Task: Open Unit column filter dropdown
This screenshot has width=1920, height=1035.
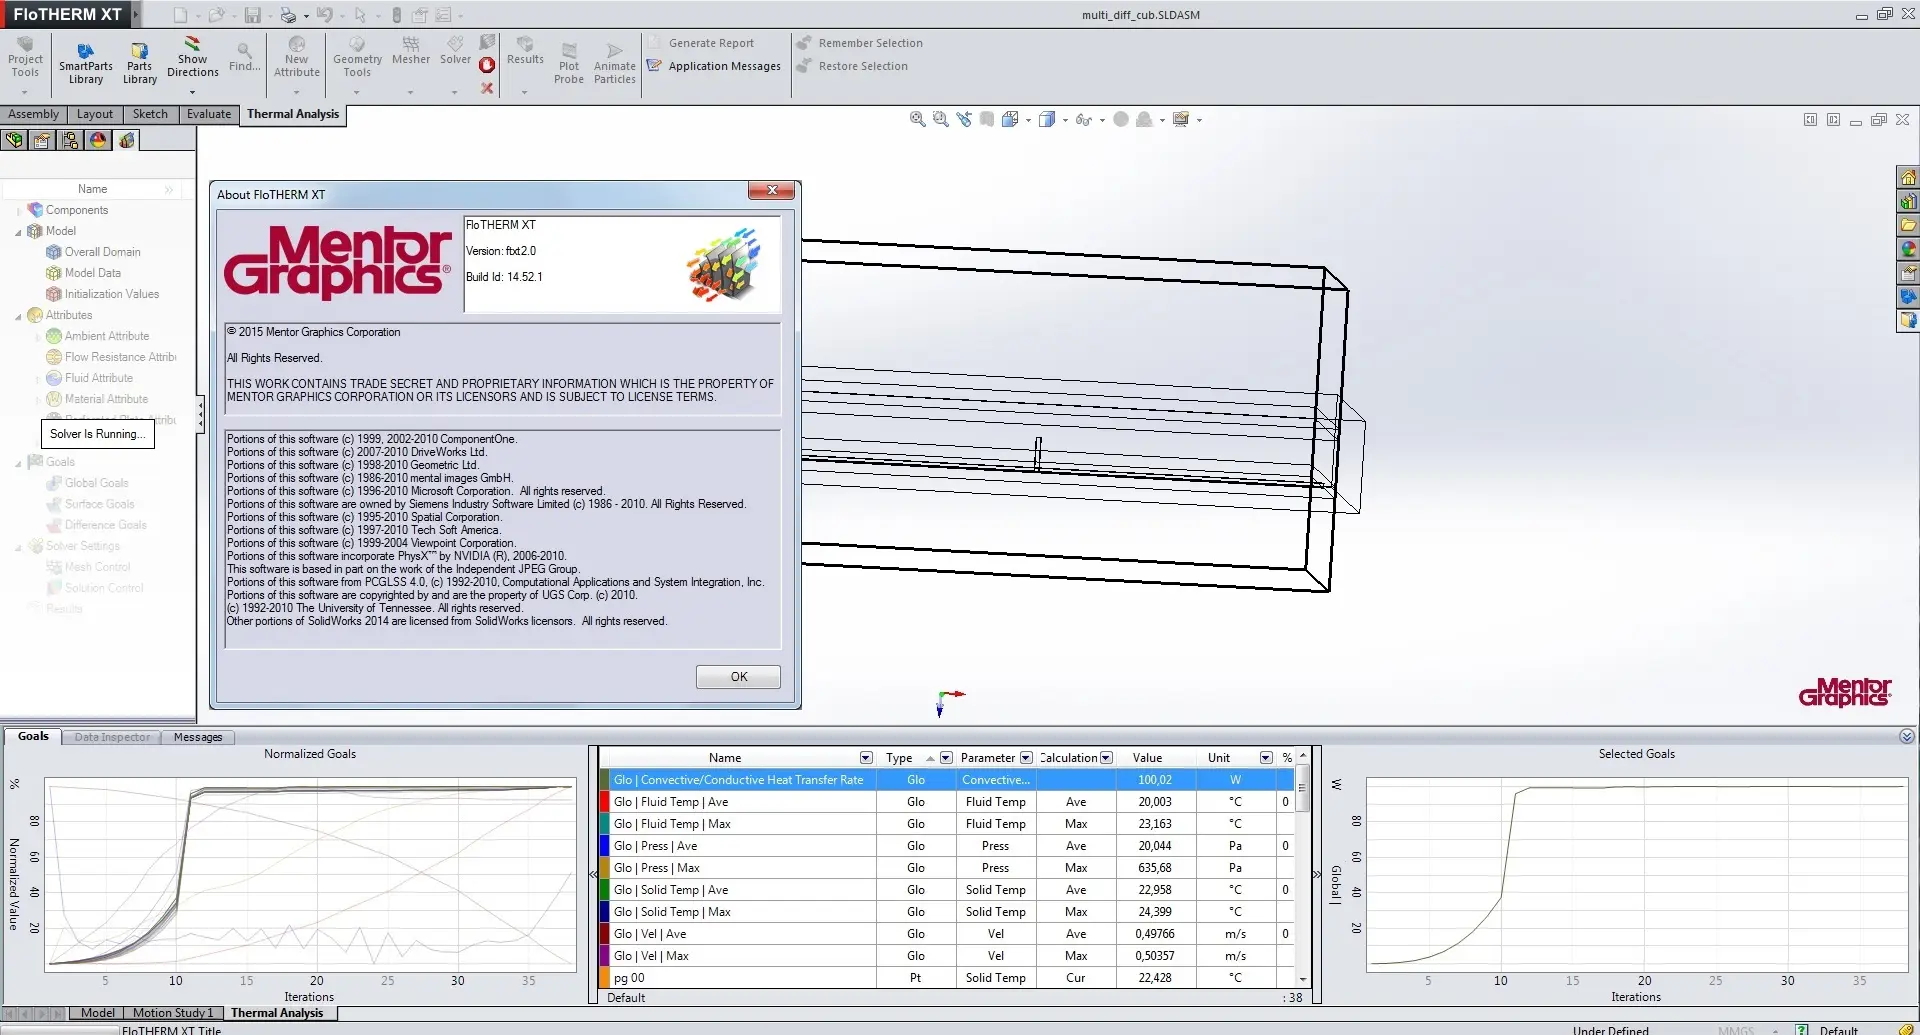Action: (1266, 758)
